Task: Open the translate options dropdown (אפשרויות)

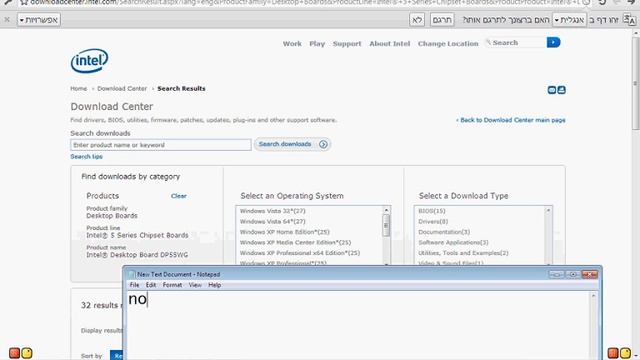Action: (x=39, y=20)
